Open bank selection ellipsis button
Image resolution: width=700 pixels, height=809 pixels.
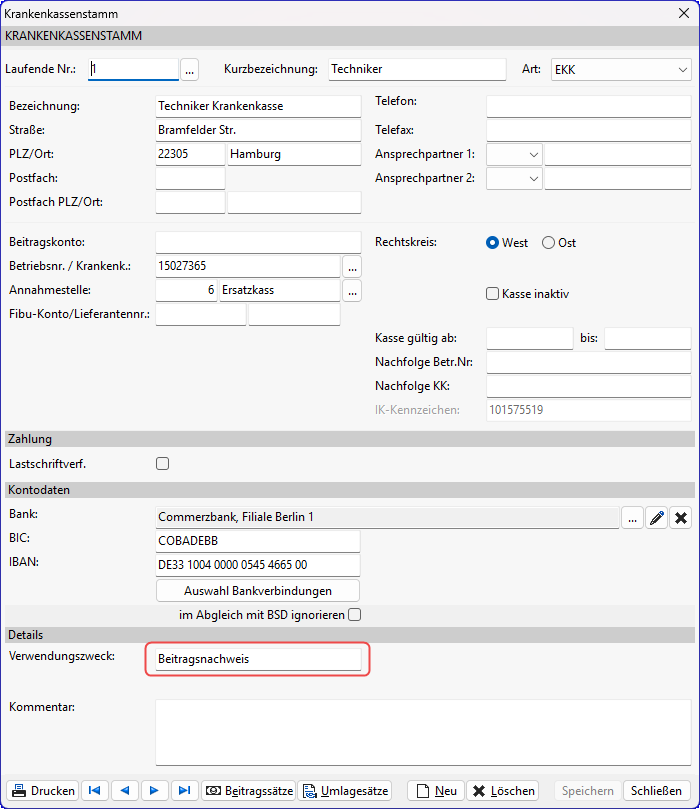[x=632, y=517]
